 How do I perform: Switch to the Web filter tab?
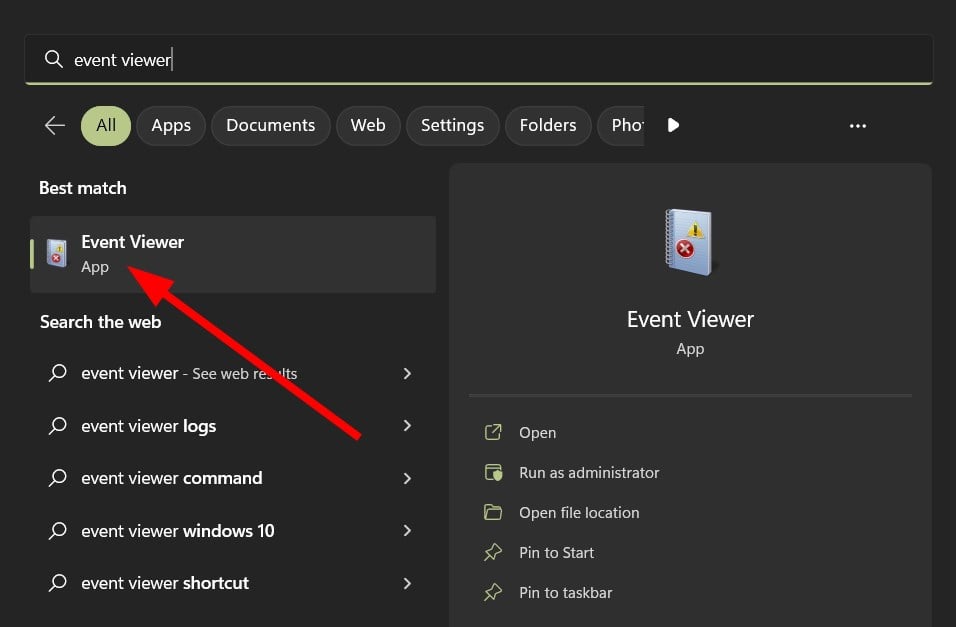368,126
